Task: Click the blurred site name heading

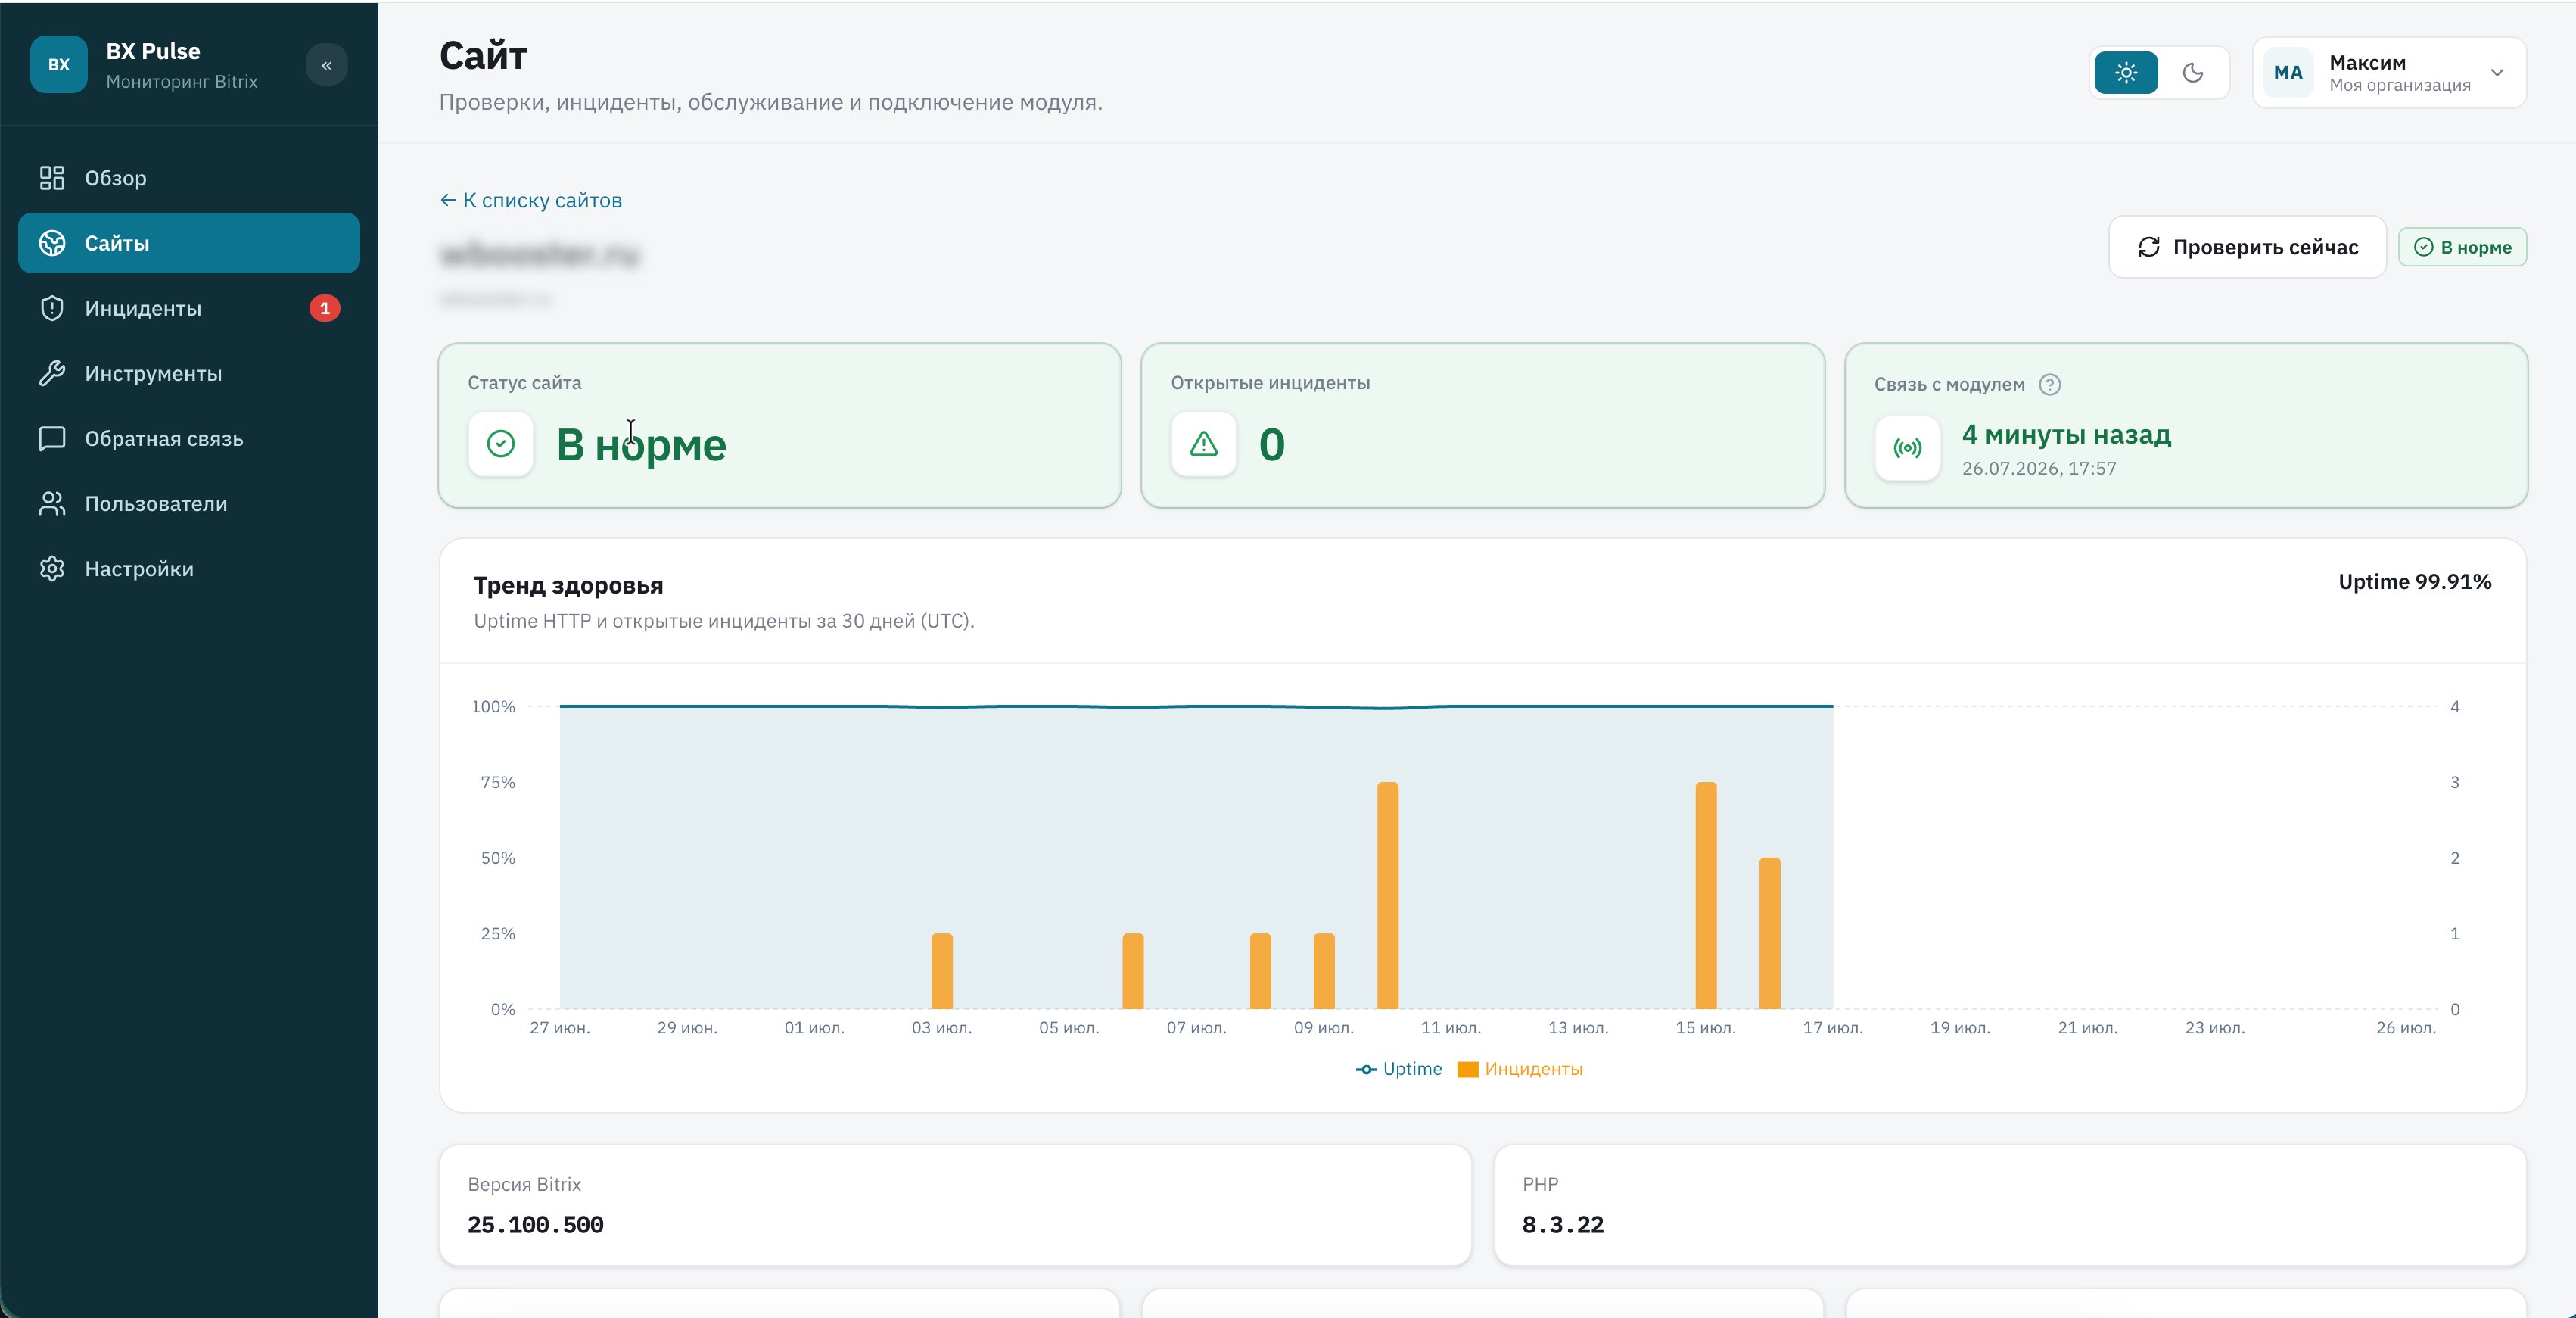Action: [x=540, y=255]
